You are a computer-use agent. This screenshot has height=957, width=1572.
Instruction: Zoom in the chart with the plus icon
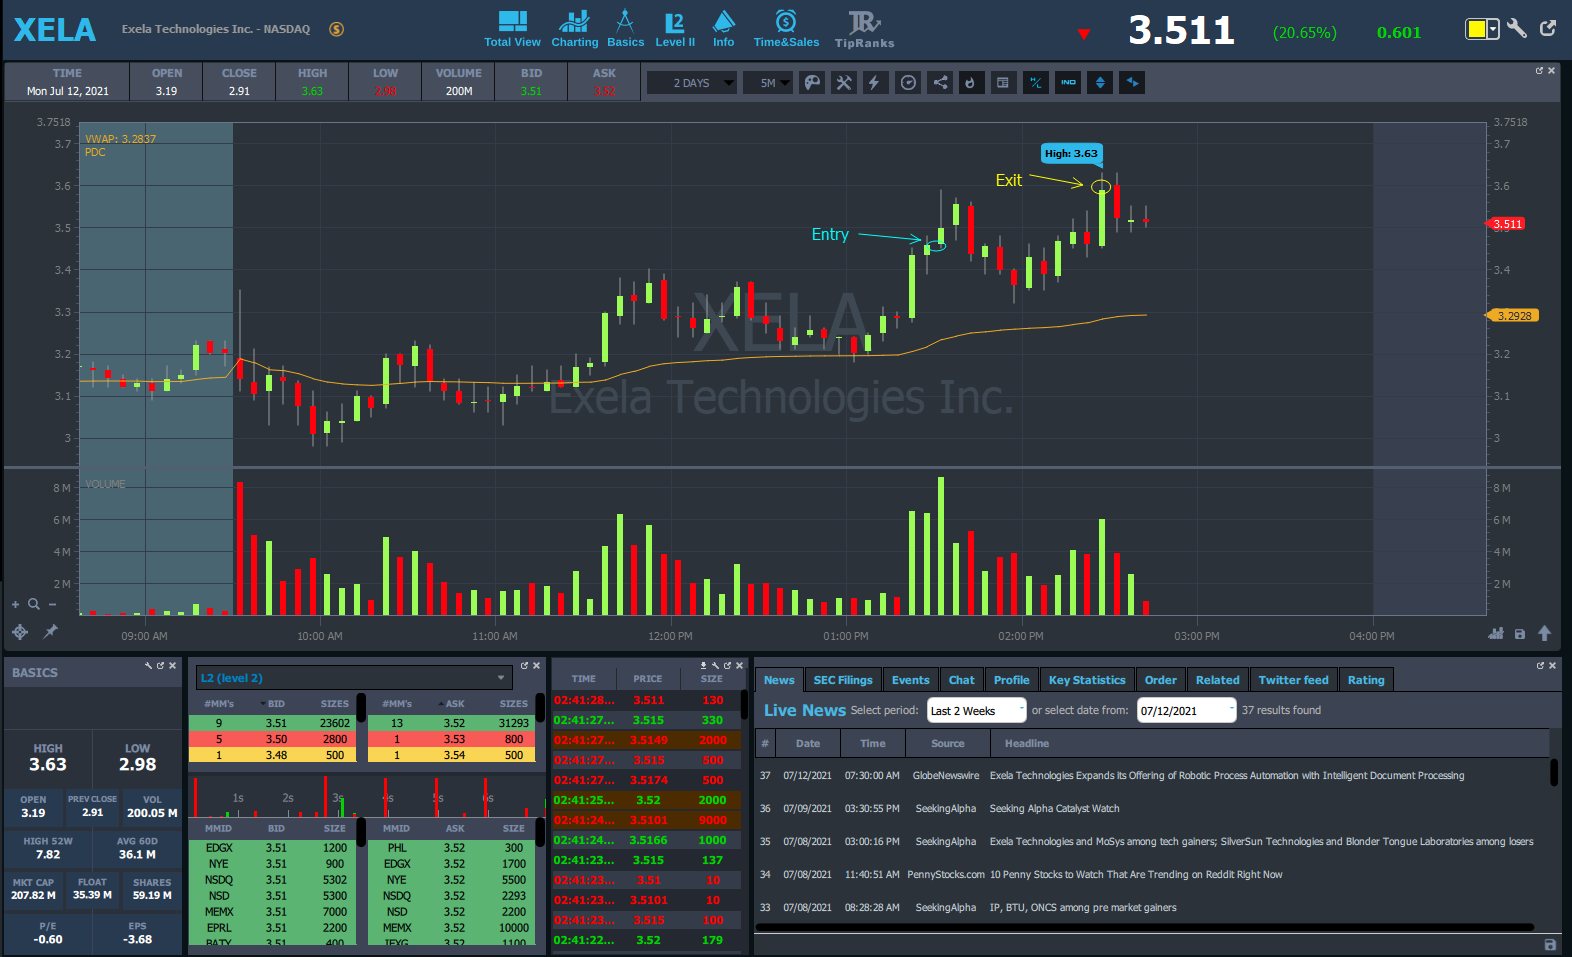[15, 605]
